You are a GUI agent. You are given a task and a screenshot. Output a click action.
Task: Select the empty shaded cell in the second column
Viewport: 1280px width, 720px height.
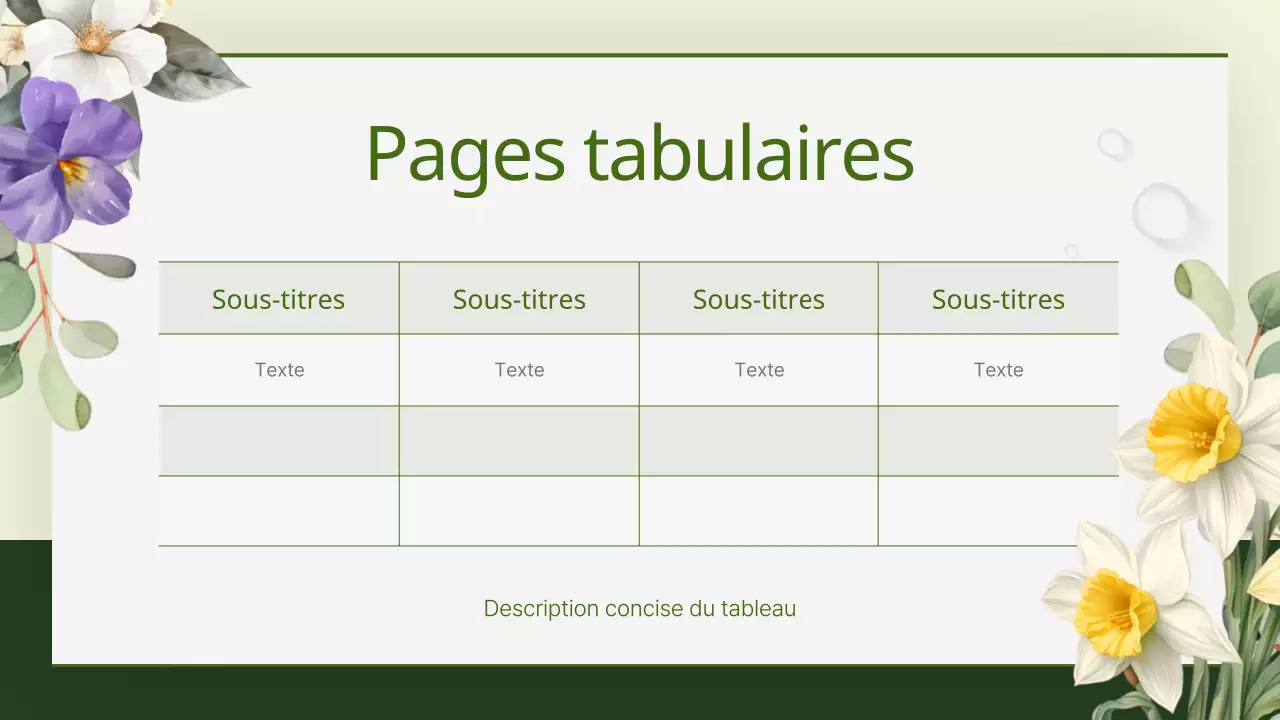click(x=519, y=440)
